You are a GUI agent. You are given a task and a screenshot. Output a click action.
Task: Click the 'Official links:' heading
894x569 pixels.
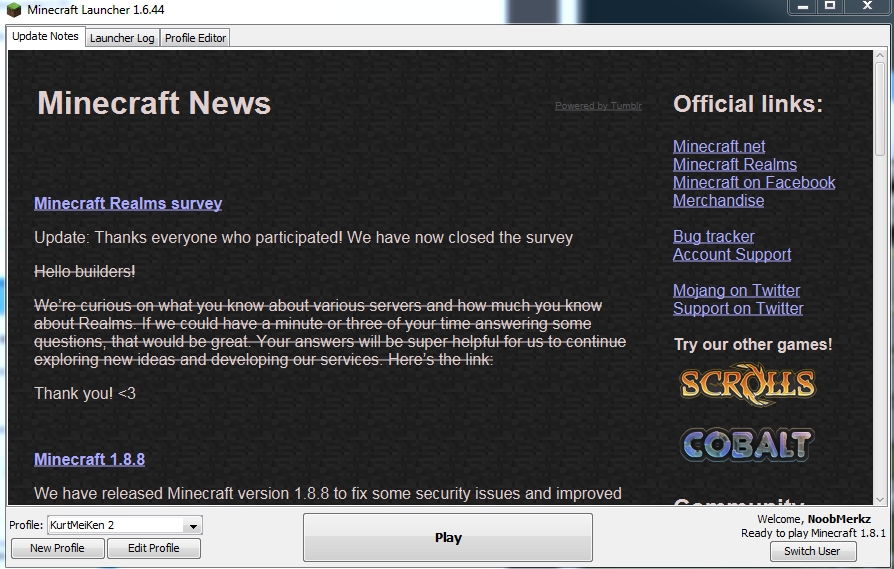click(748, 104)
